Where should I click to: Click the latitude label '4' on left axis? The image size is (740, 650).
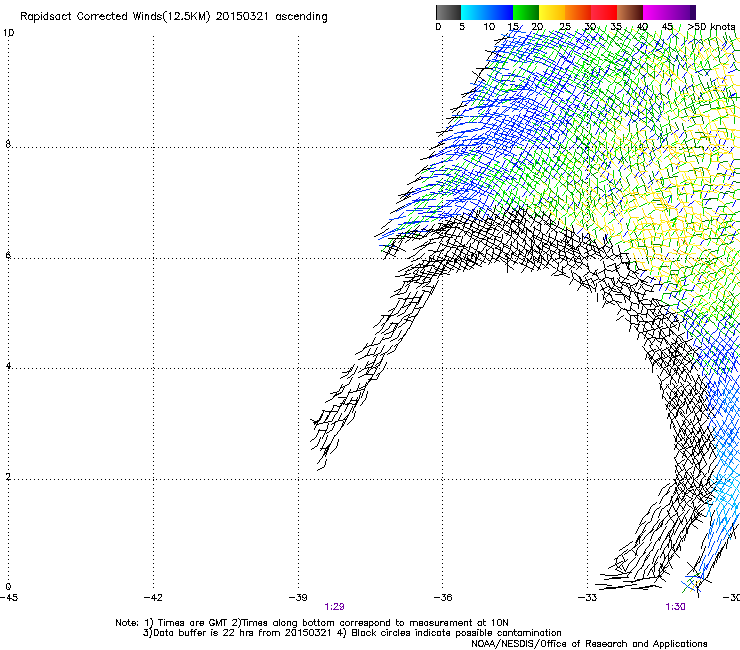pos(8,366)
